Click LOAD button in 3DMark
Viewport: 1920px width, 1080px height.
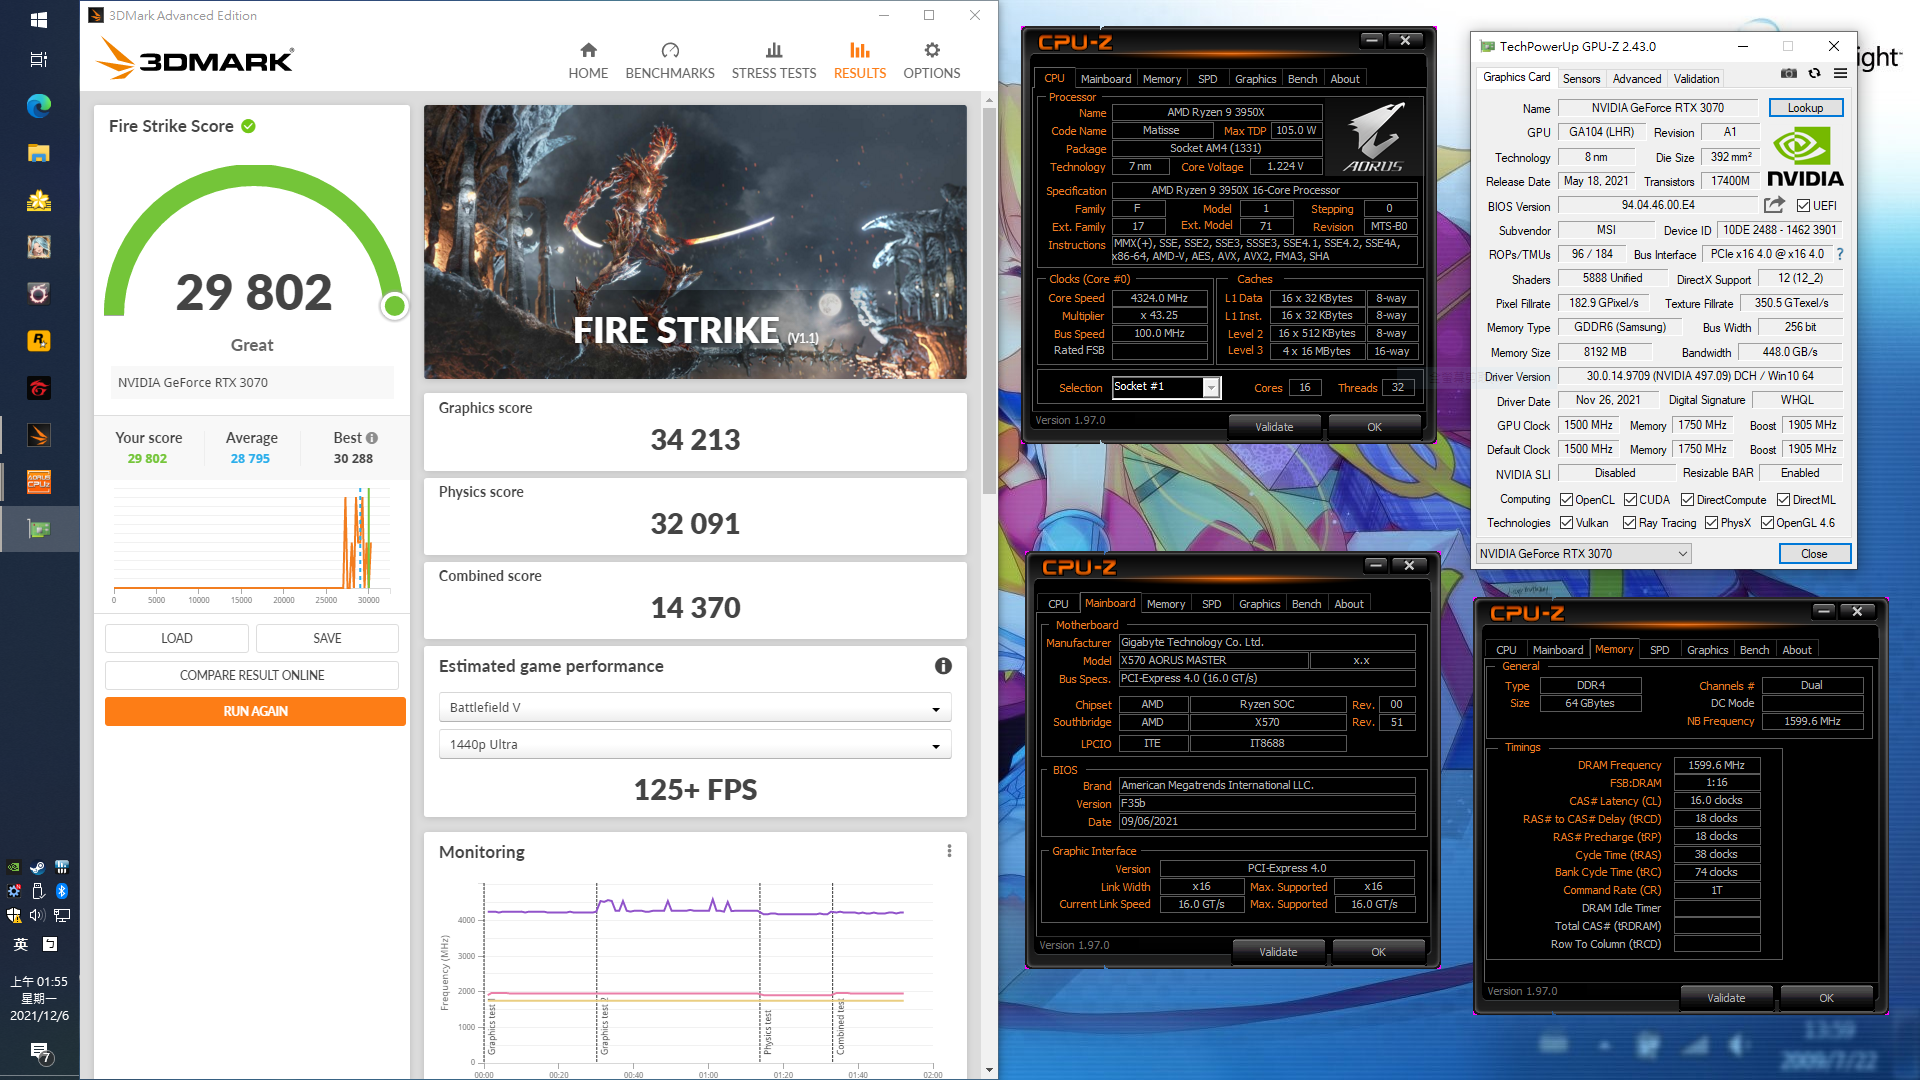pyautogui.click(x=177, y=638)
